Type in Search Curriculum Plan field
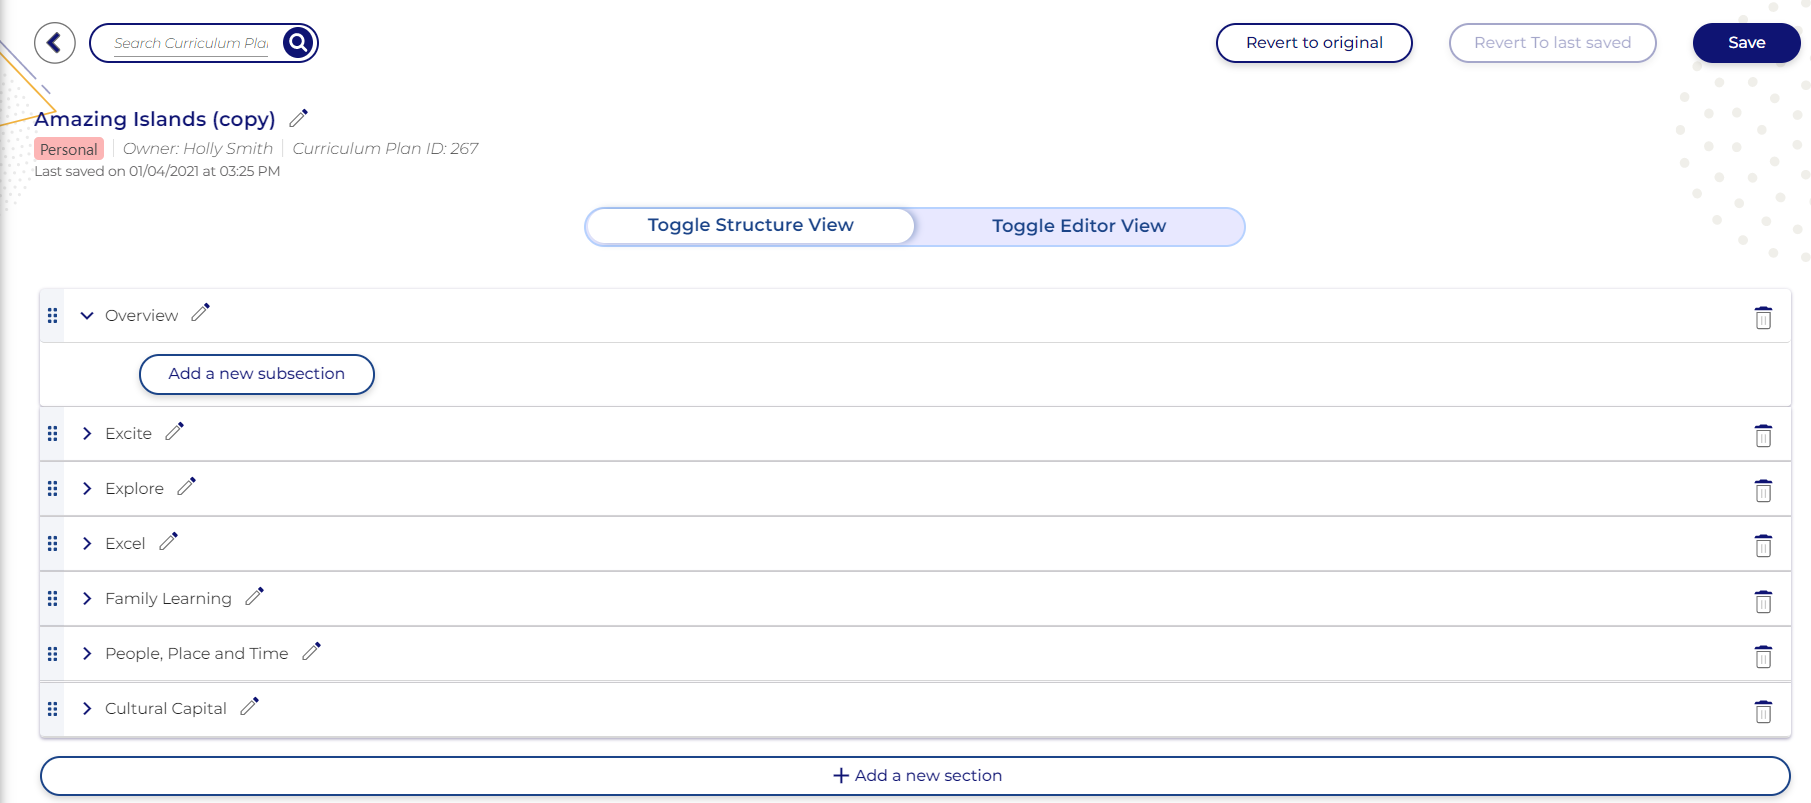Screen dimensions: 1811x803 pyautogui.click(x=191, y=43)
